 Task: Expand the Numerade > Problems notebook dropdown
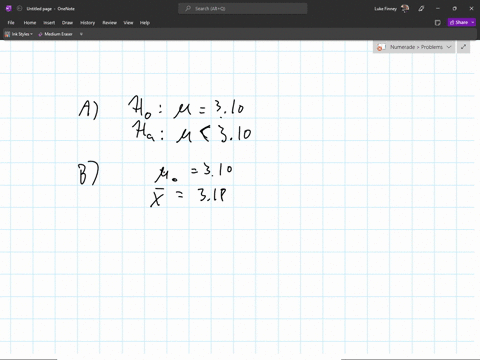coord(449,47)
